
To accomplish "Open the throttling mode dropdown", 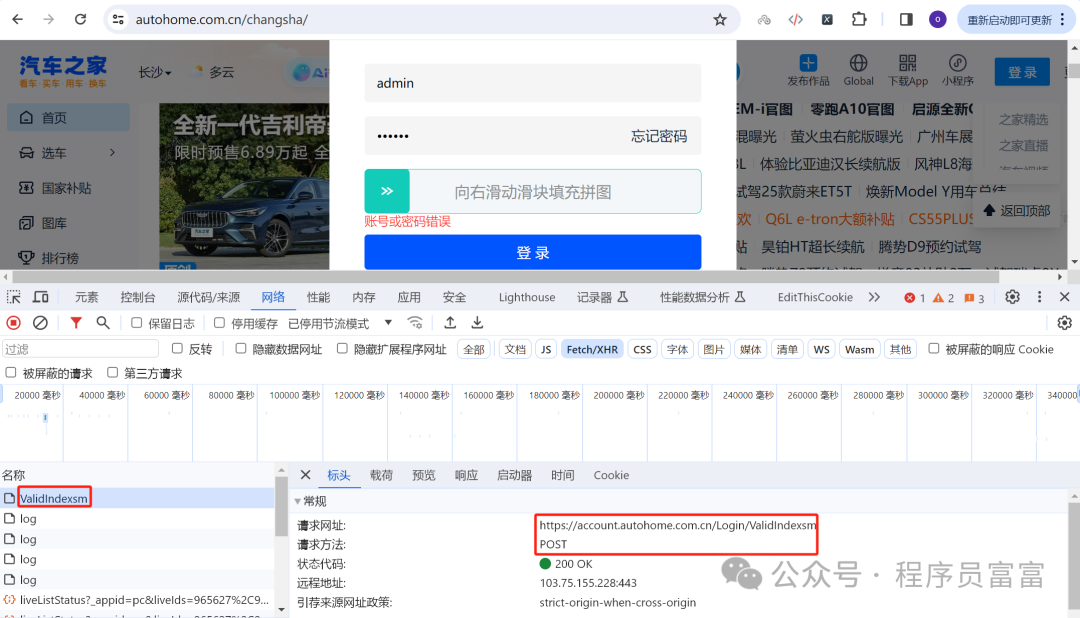I will 340,323.
